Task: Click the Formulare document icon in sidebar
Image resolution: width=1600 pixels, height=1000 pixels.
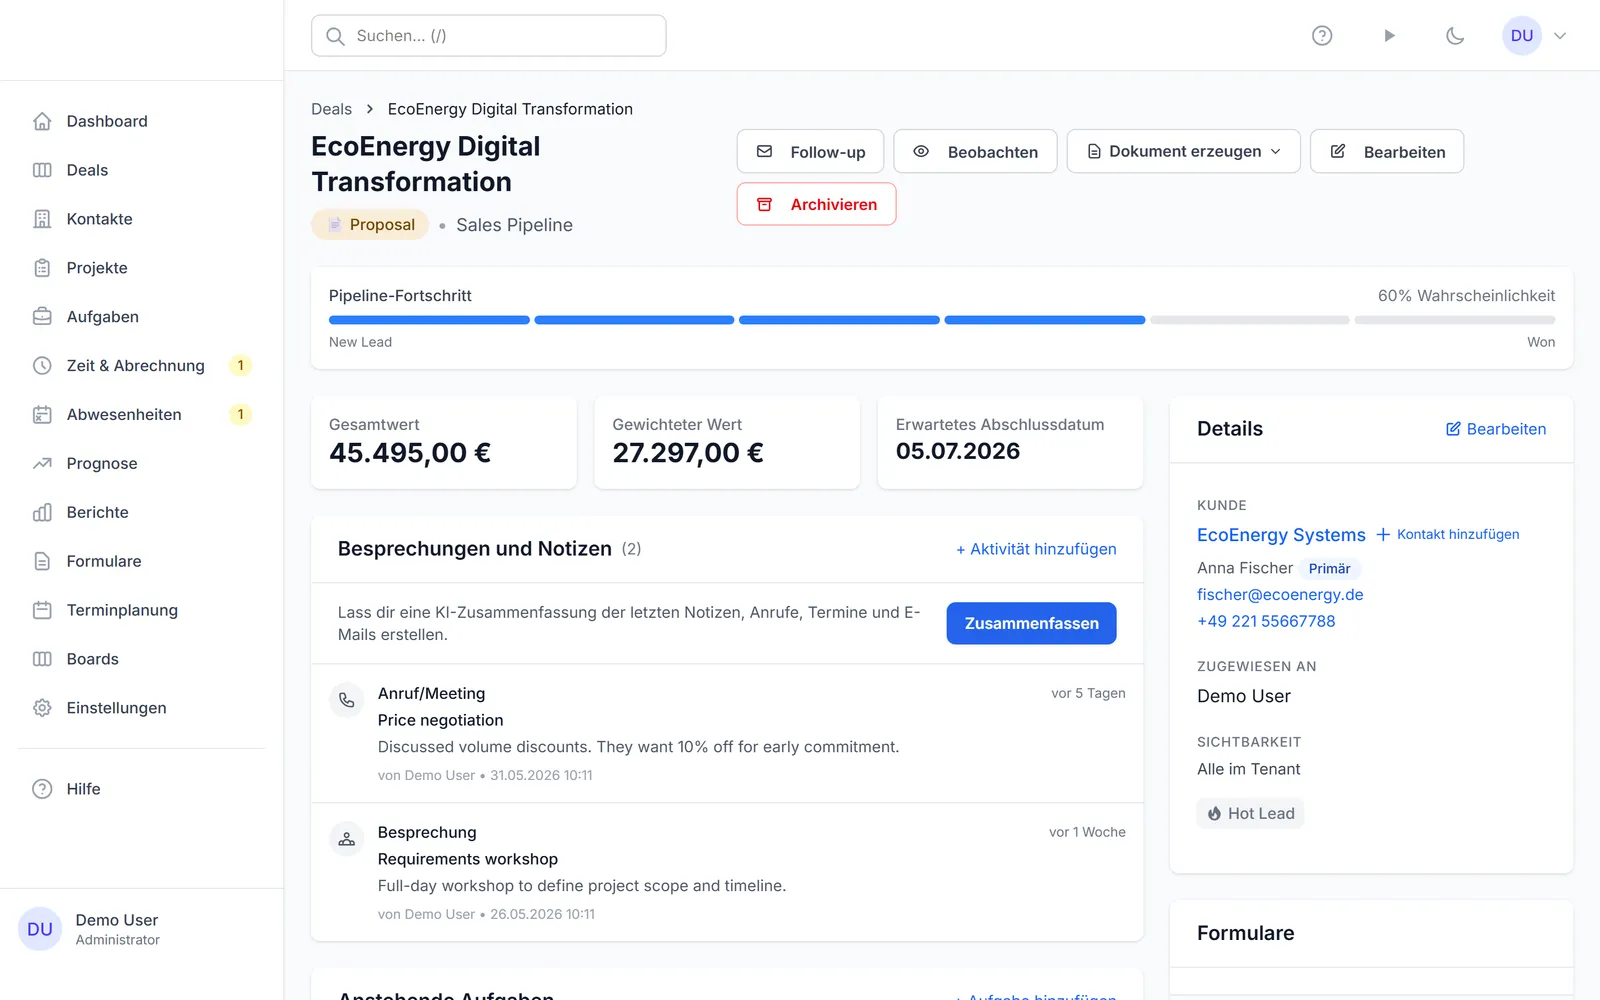Action: point(42,561)
